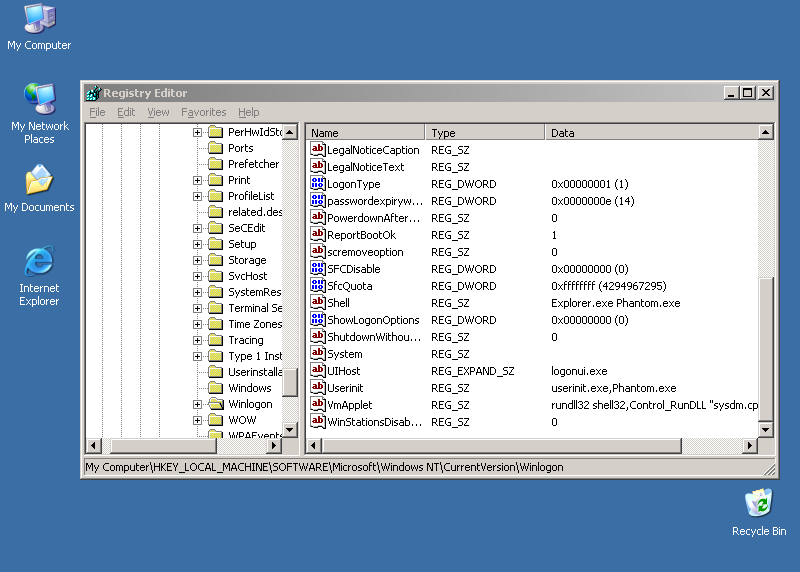This screenshot has height=572, width=800.
Task: Open the File menu
Action: pos(97,112)
